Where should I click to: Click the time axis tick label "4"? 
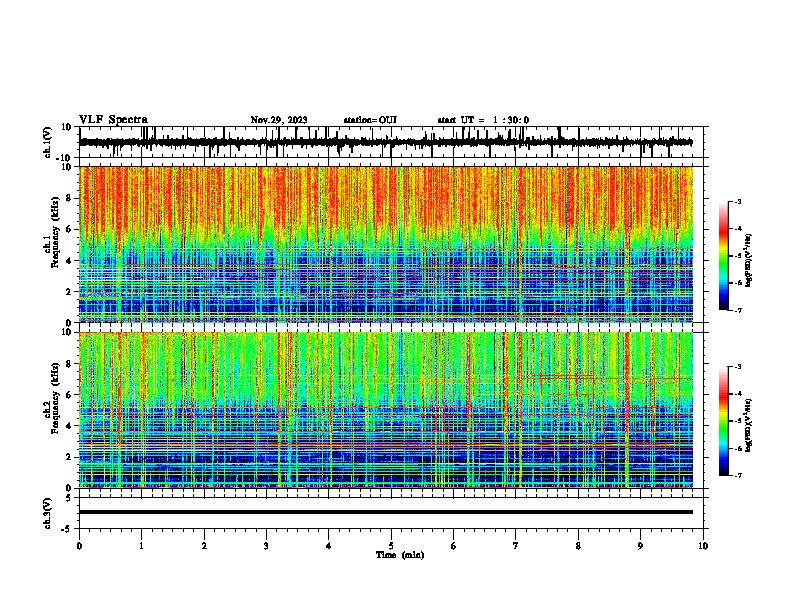[329, 546]
